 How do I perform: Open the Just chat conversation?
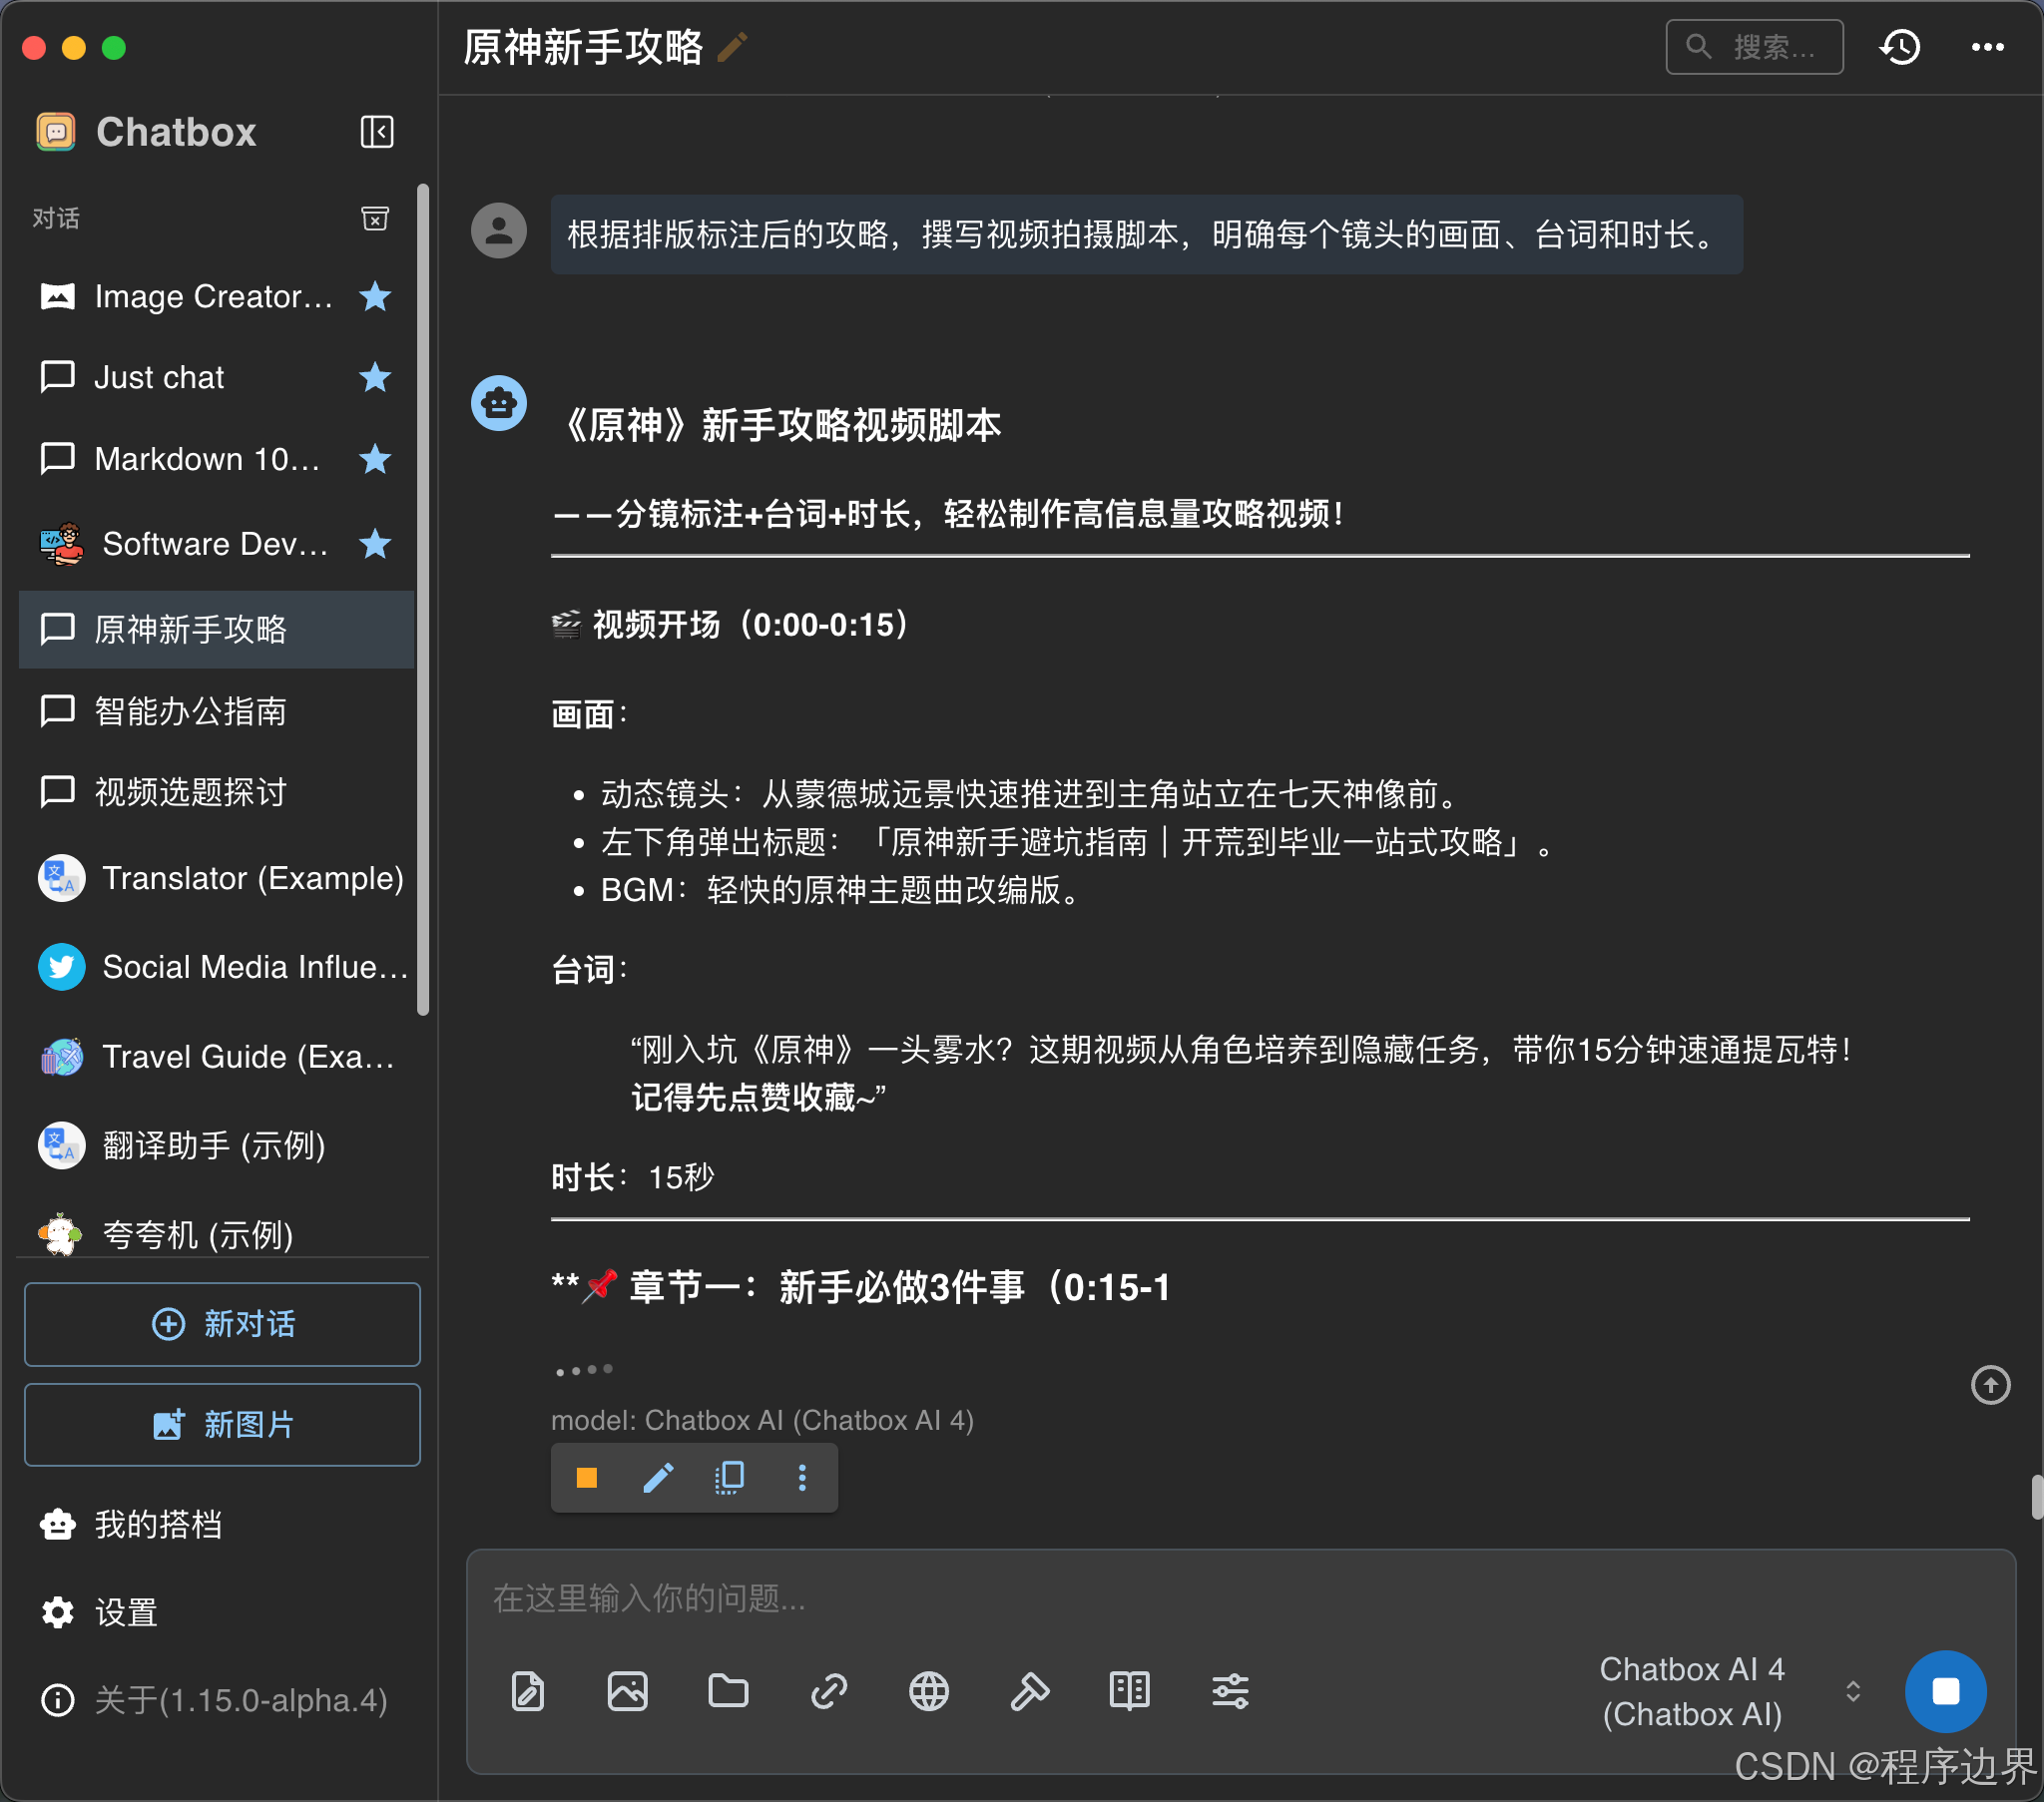pos(216,377)
